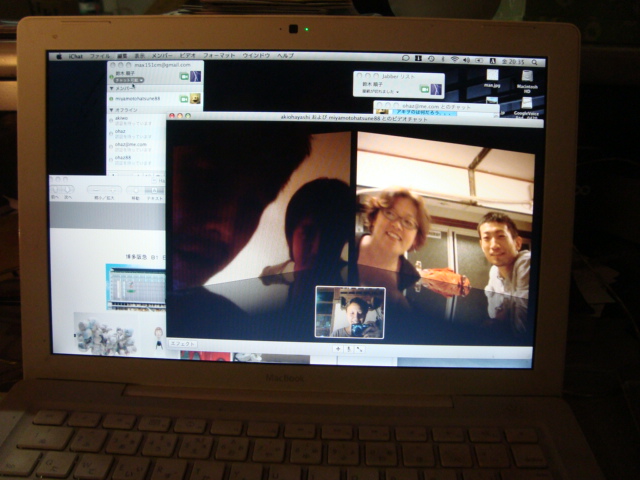Click miyamotohatsune88 buddy picture

195,99
